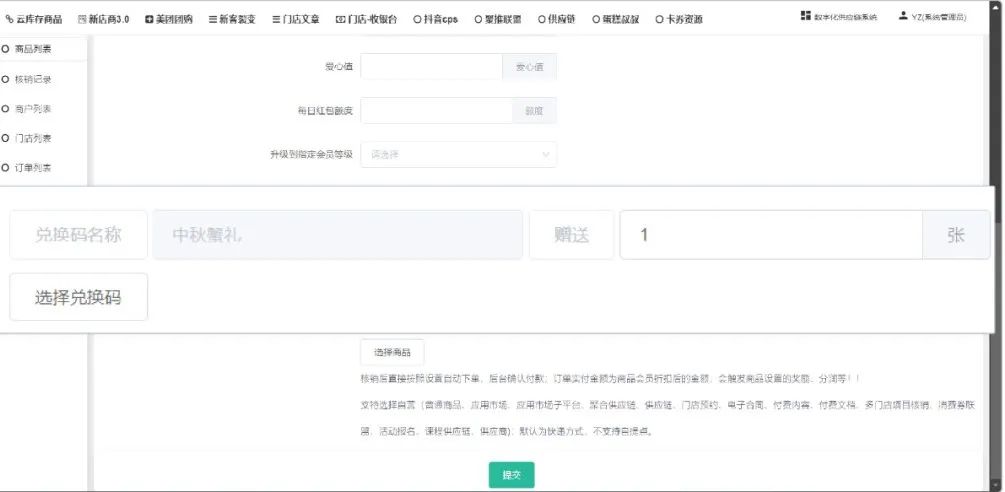Select 商品列表 in the sidebar
Image resolution: width=1005 pixels, height=492 pixels.
pos(27,49)
